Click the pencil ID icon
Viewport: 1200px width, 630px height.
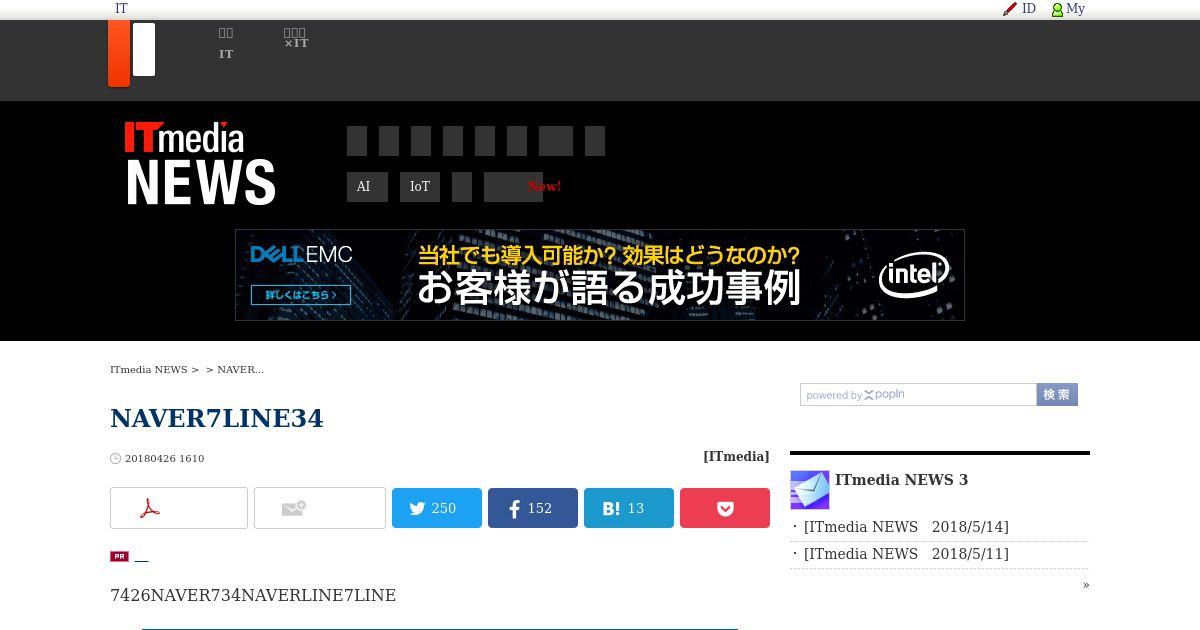pos(1010,9)
